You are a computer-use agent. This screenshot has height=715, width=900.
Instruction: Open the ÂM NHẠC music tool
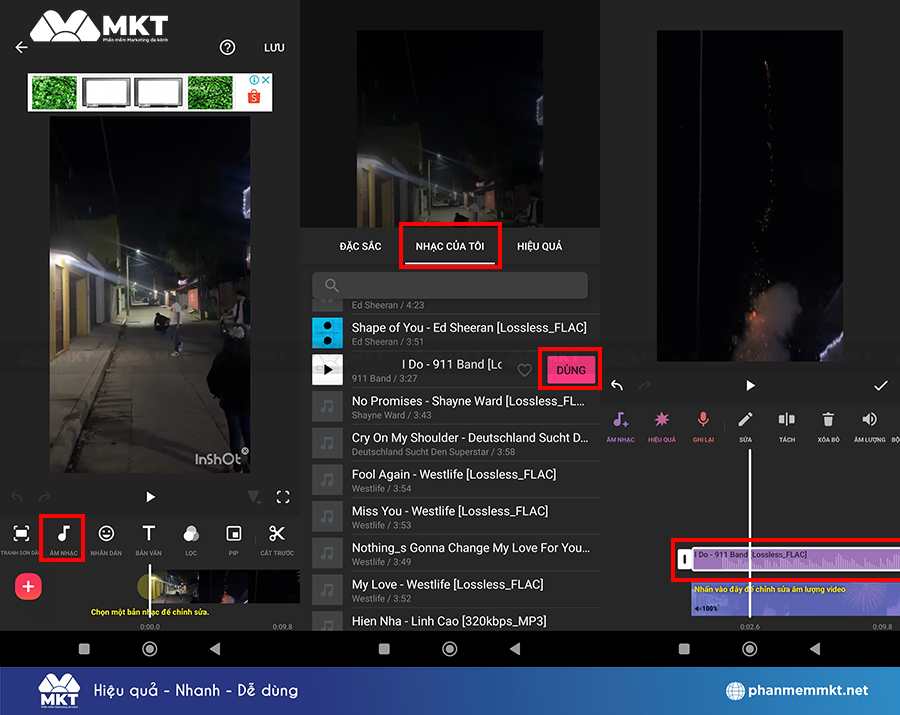point(63,539)
